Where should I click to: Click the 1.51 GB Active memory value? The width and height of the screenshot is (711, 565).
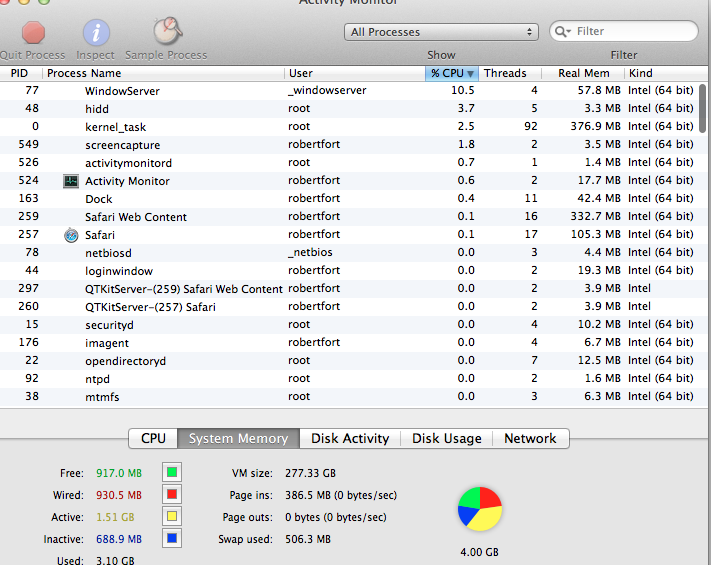[115, 517]
